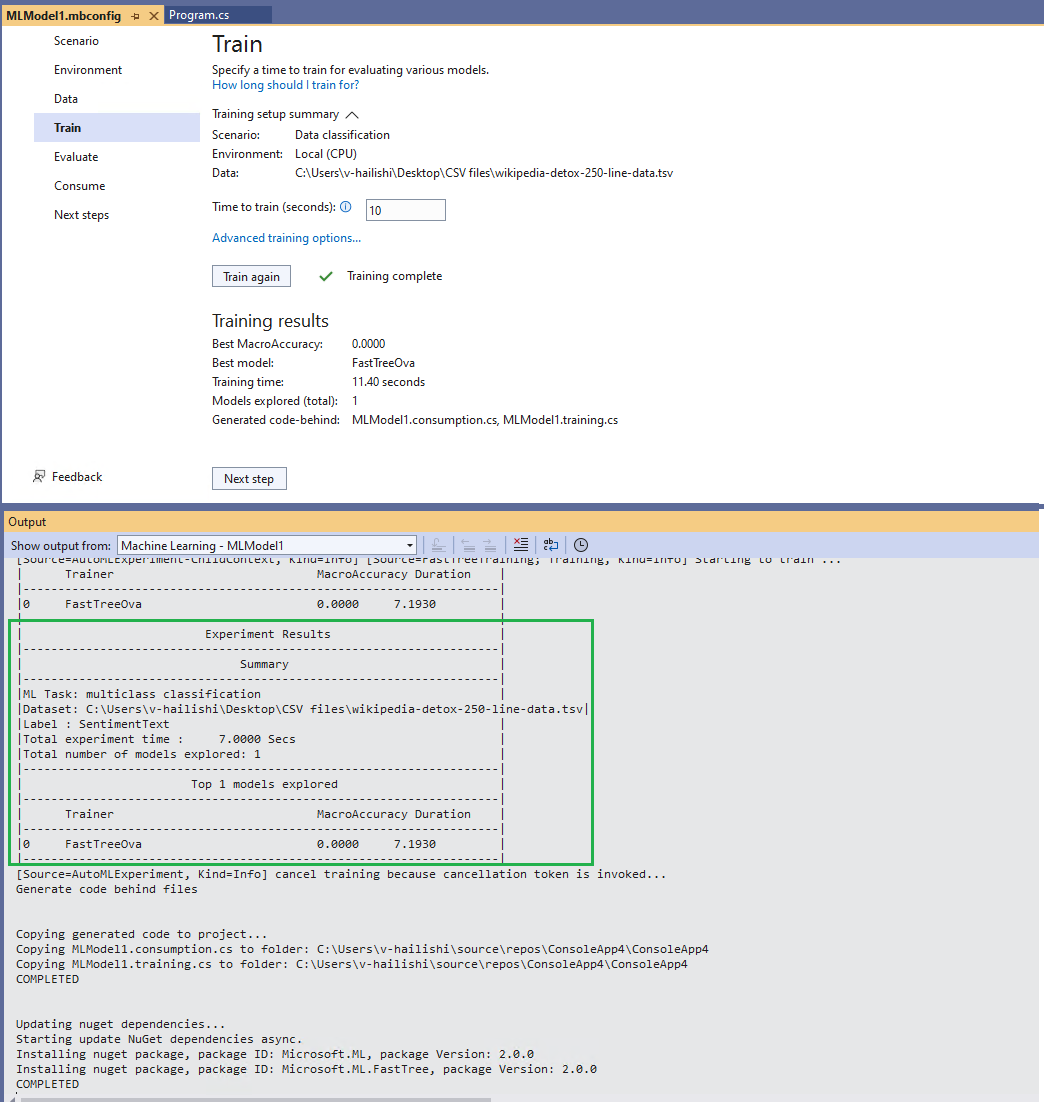Collapse the Training setup summary section

point(351,113)
